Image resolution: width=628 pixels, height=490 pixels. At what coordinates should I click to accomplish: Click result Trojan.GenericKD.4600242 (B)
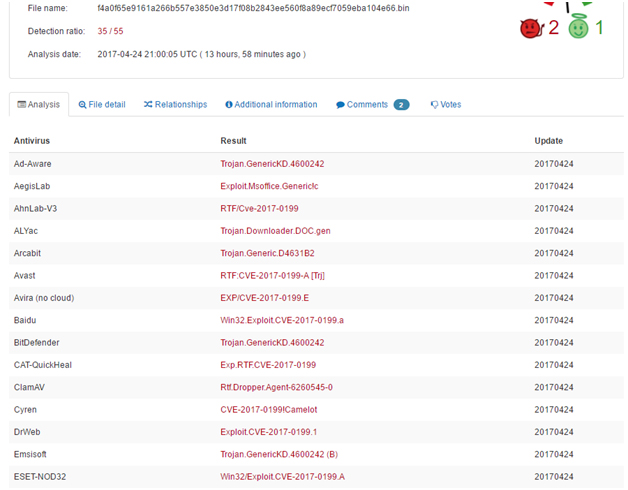tap(279, 454)
